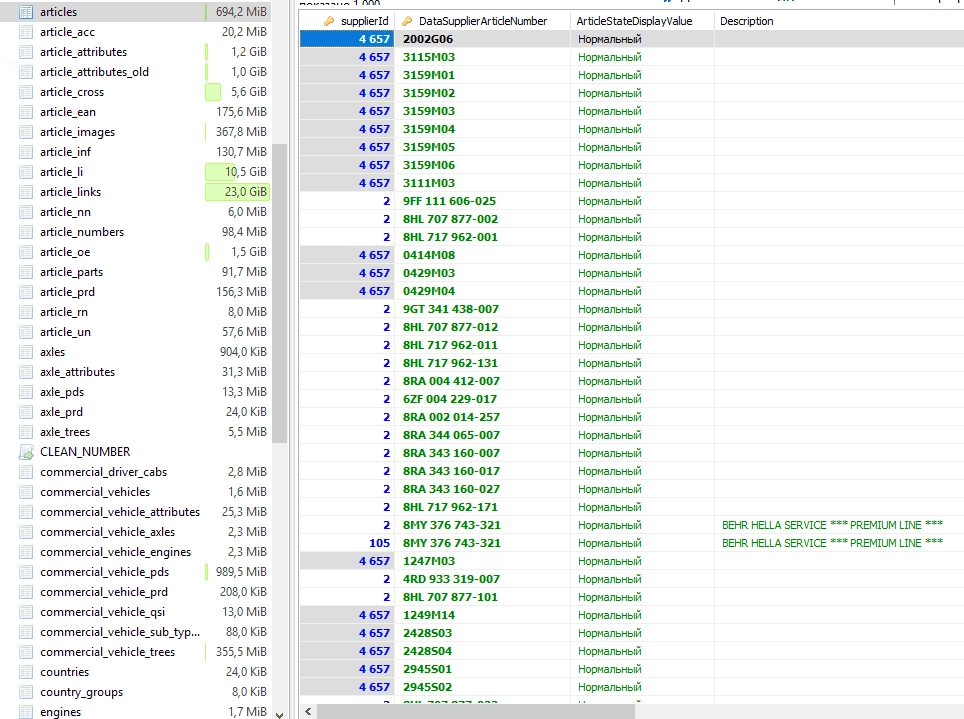Open the article_parts table
Viewport: 964px width, 719px height.
71,272
